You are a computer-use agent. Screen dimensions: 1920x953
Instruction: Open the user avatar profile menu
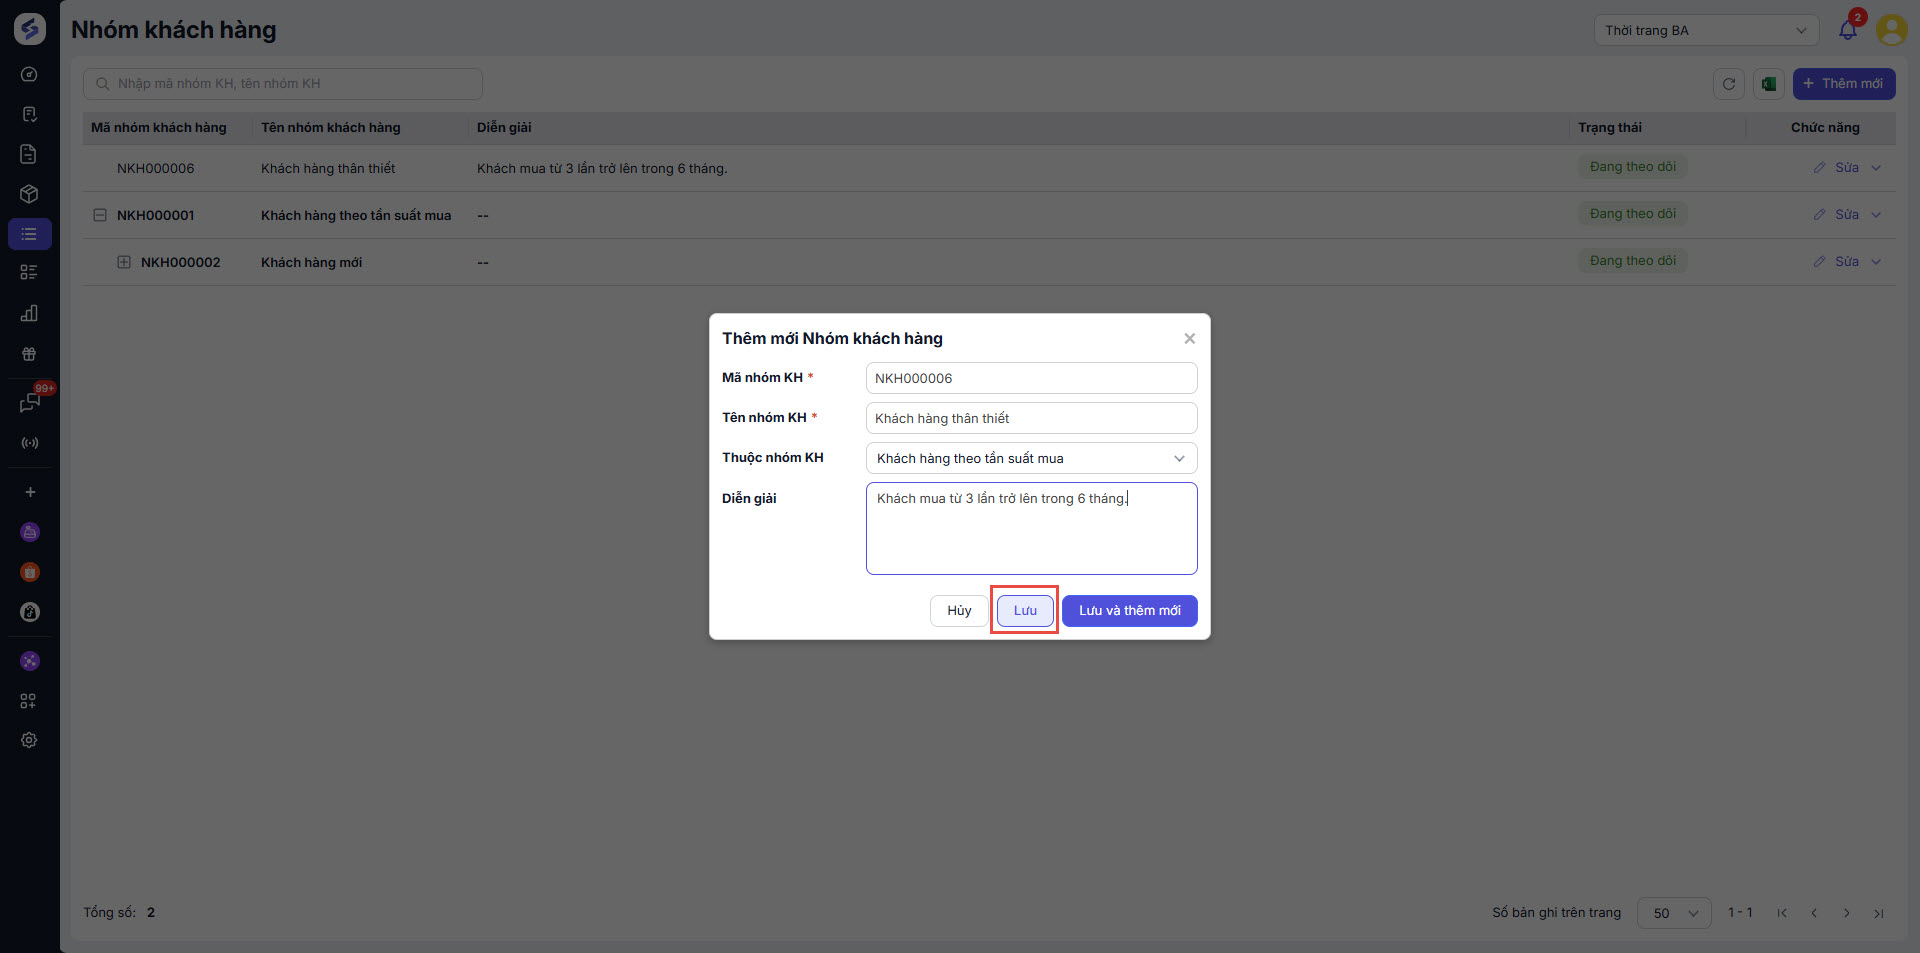[1891, 30]
